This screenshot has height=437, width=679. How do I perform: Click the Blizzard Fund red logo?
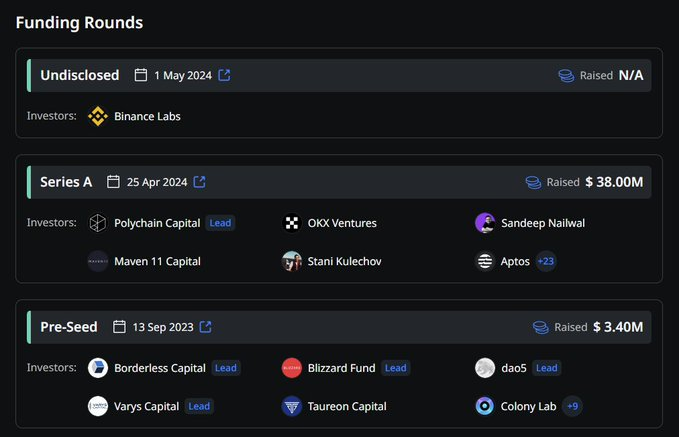click(x=292, y=368)
